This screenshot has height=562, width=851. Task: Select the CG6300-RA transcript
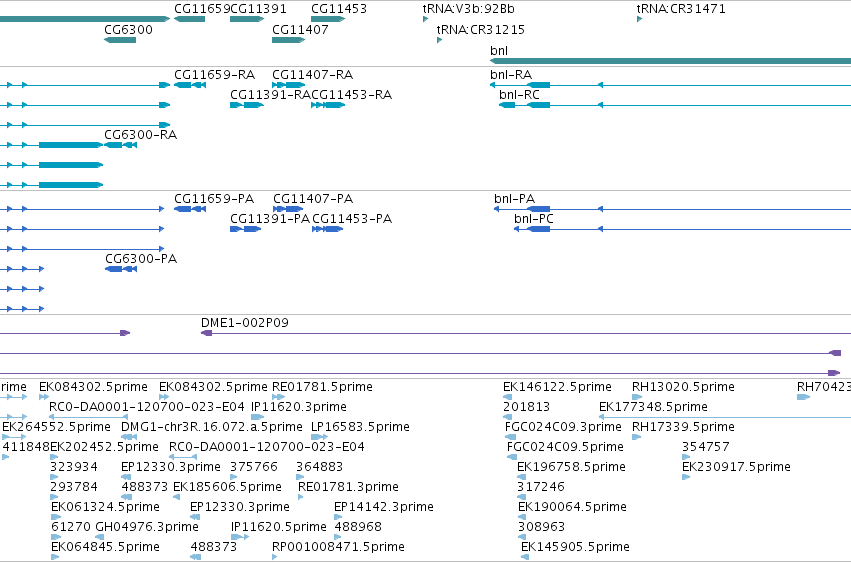120,145
